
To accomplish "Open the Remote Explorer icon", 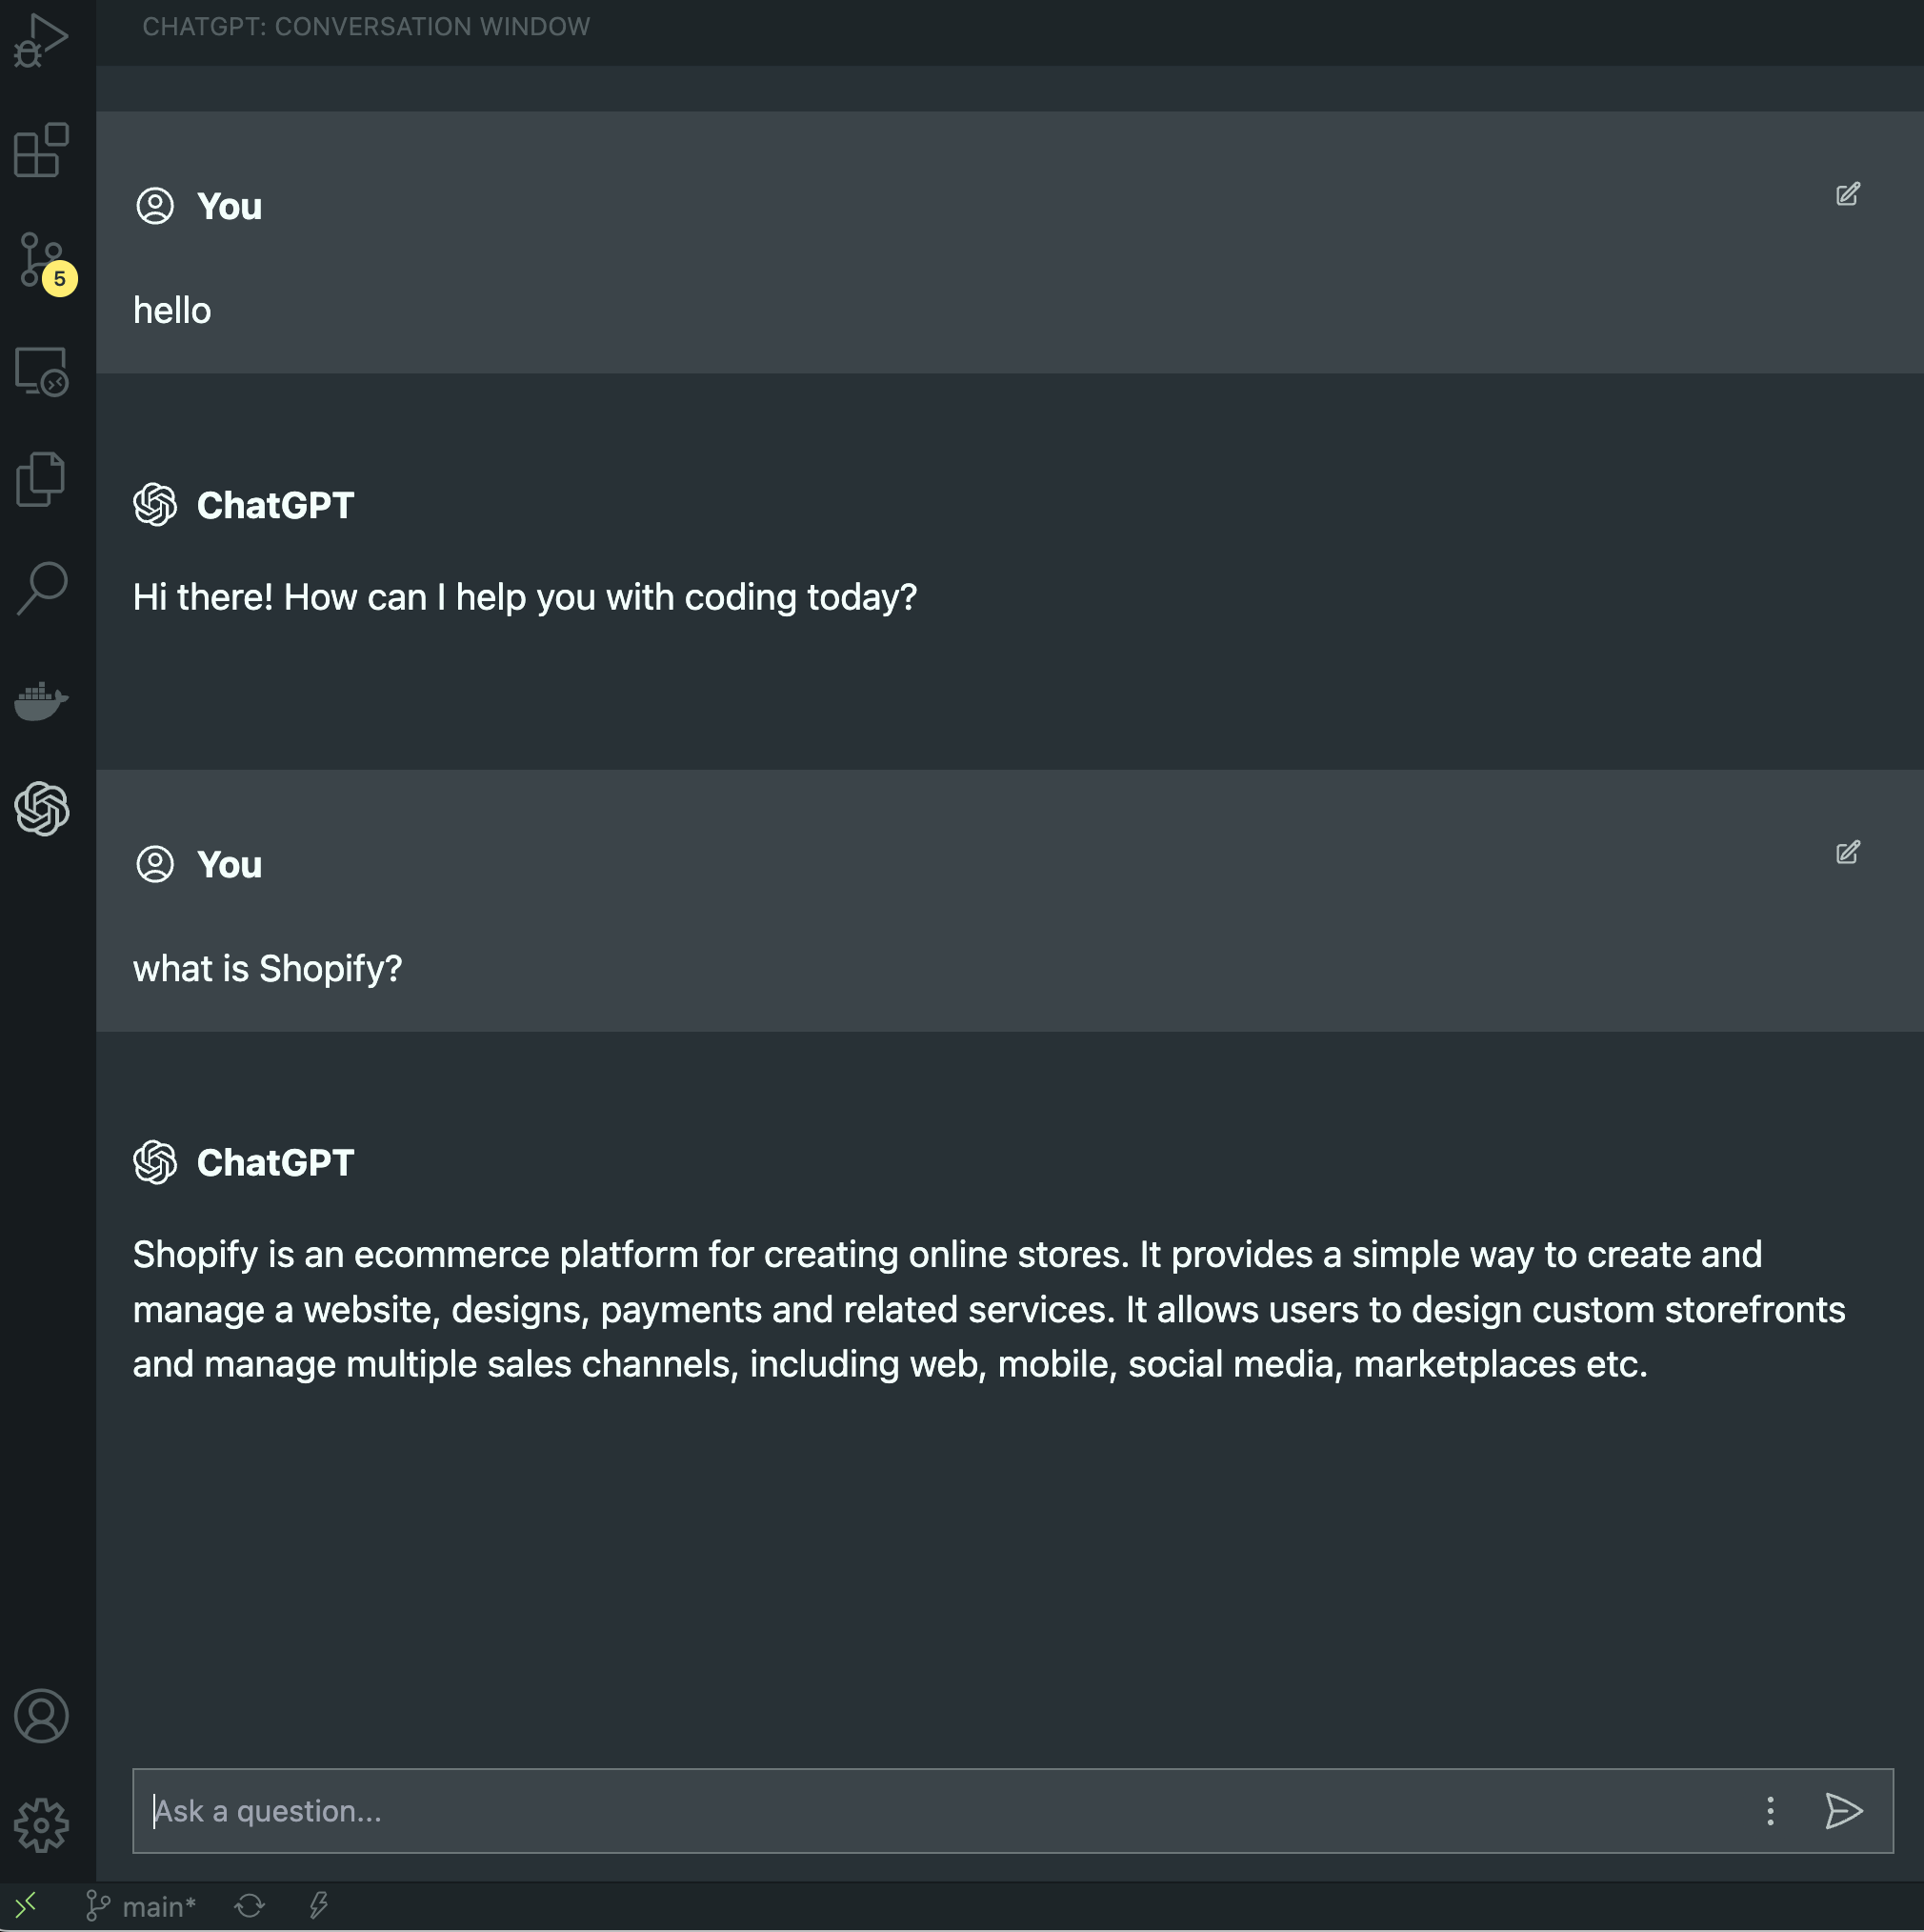I will (41, 371).
